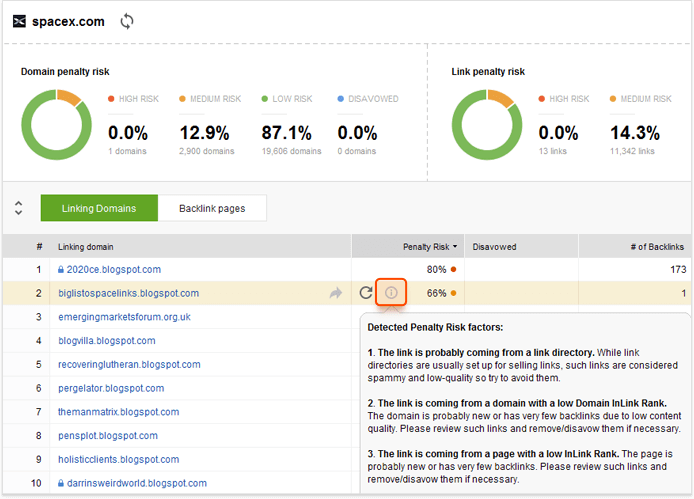The height and width of the screenshot is (499, 694).
Task: Switch to the Linking Domains tab
Action: pyautogui.click(x=99, y=208)
